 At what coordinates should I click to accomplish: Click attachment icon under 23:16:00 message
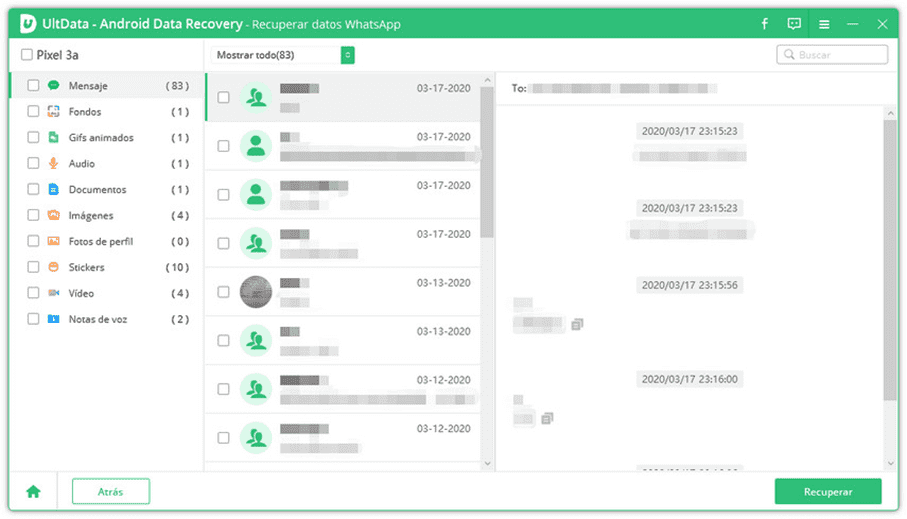click(x=547, y=418)
